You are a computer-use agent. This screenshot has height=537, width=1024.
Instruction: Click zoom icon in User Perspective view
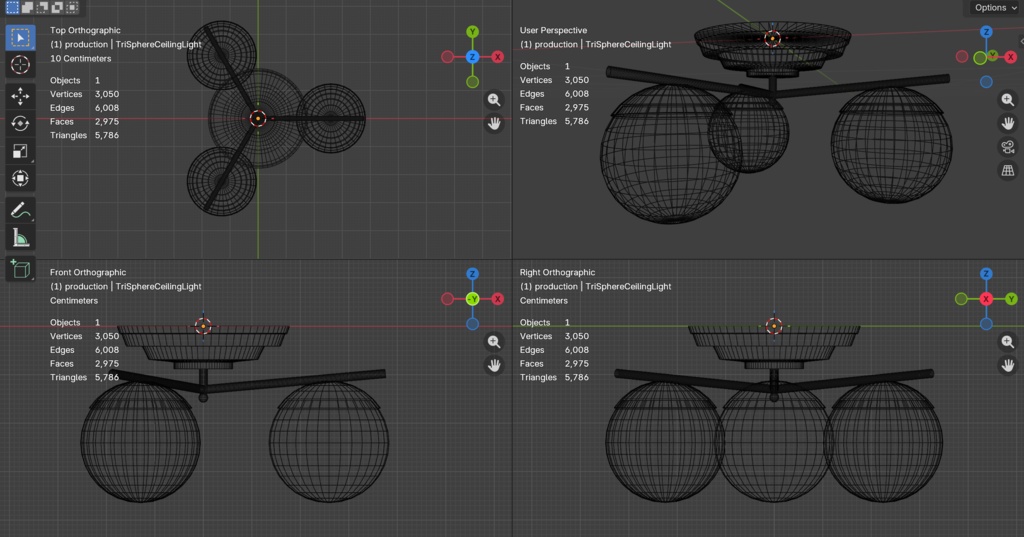tap(1008, 99)
